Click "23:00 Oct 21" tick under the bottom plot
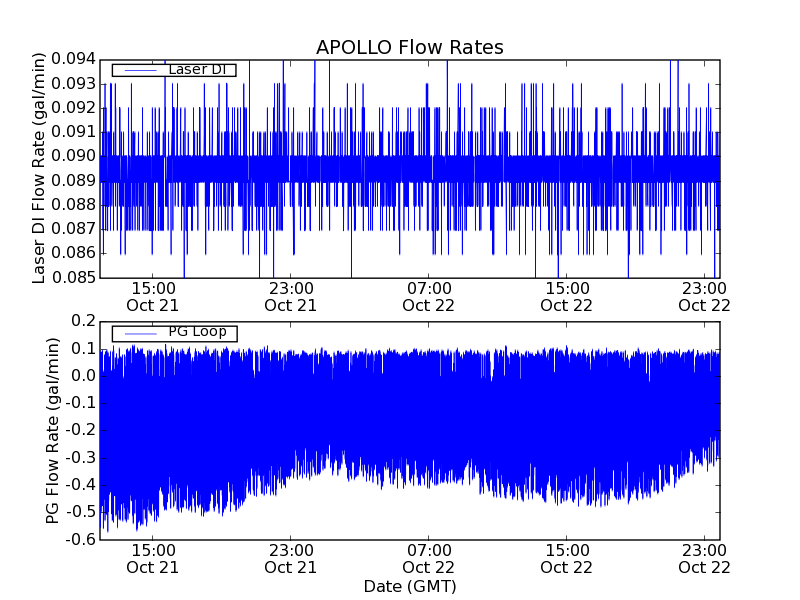Viewport: 800px width, 600px height. click(x=290, y=558)
